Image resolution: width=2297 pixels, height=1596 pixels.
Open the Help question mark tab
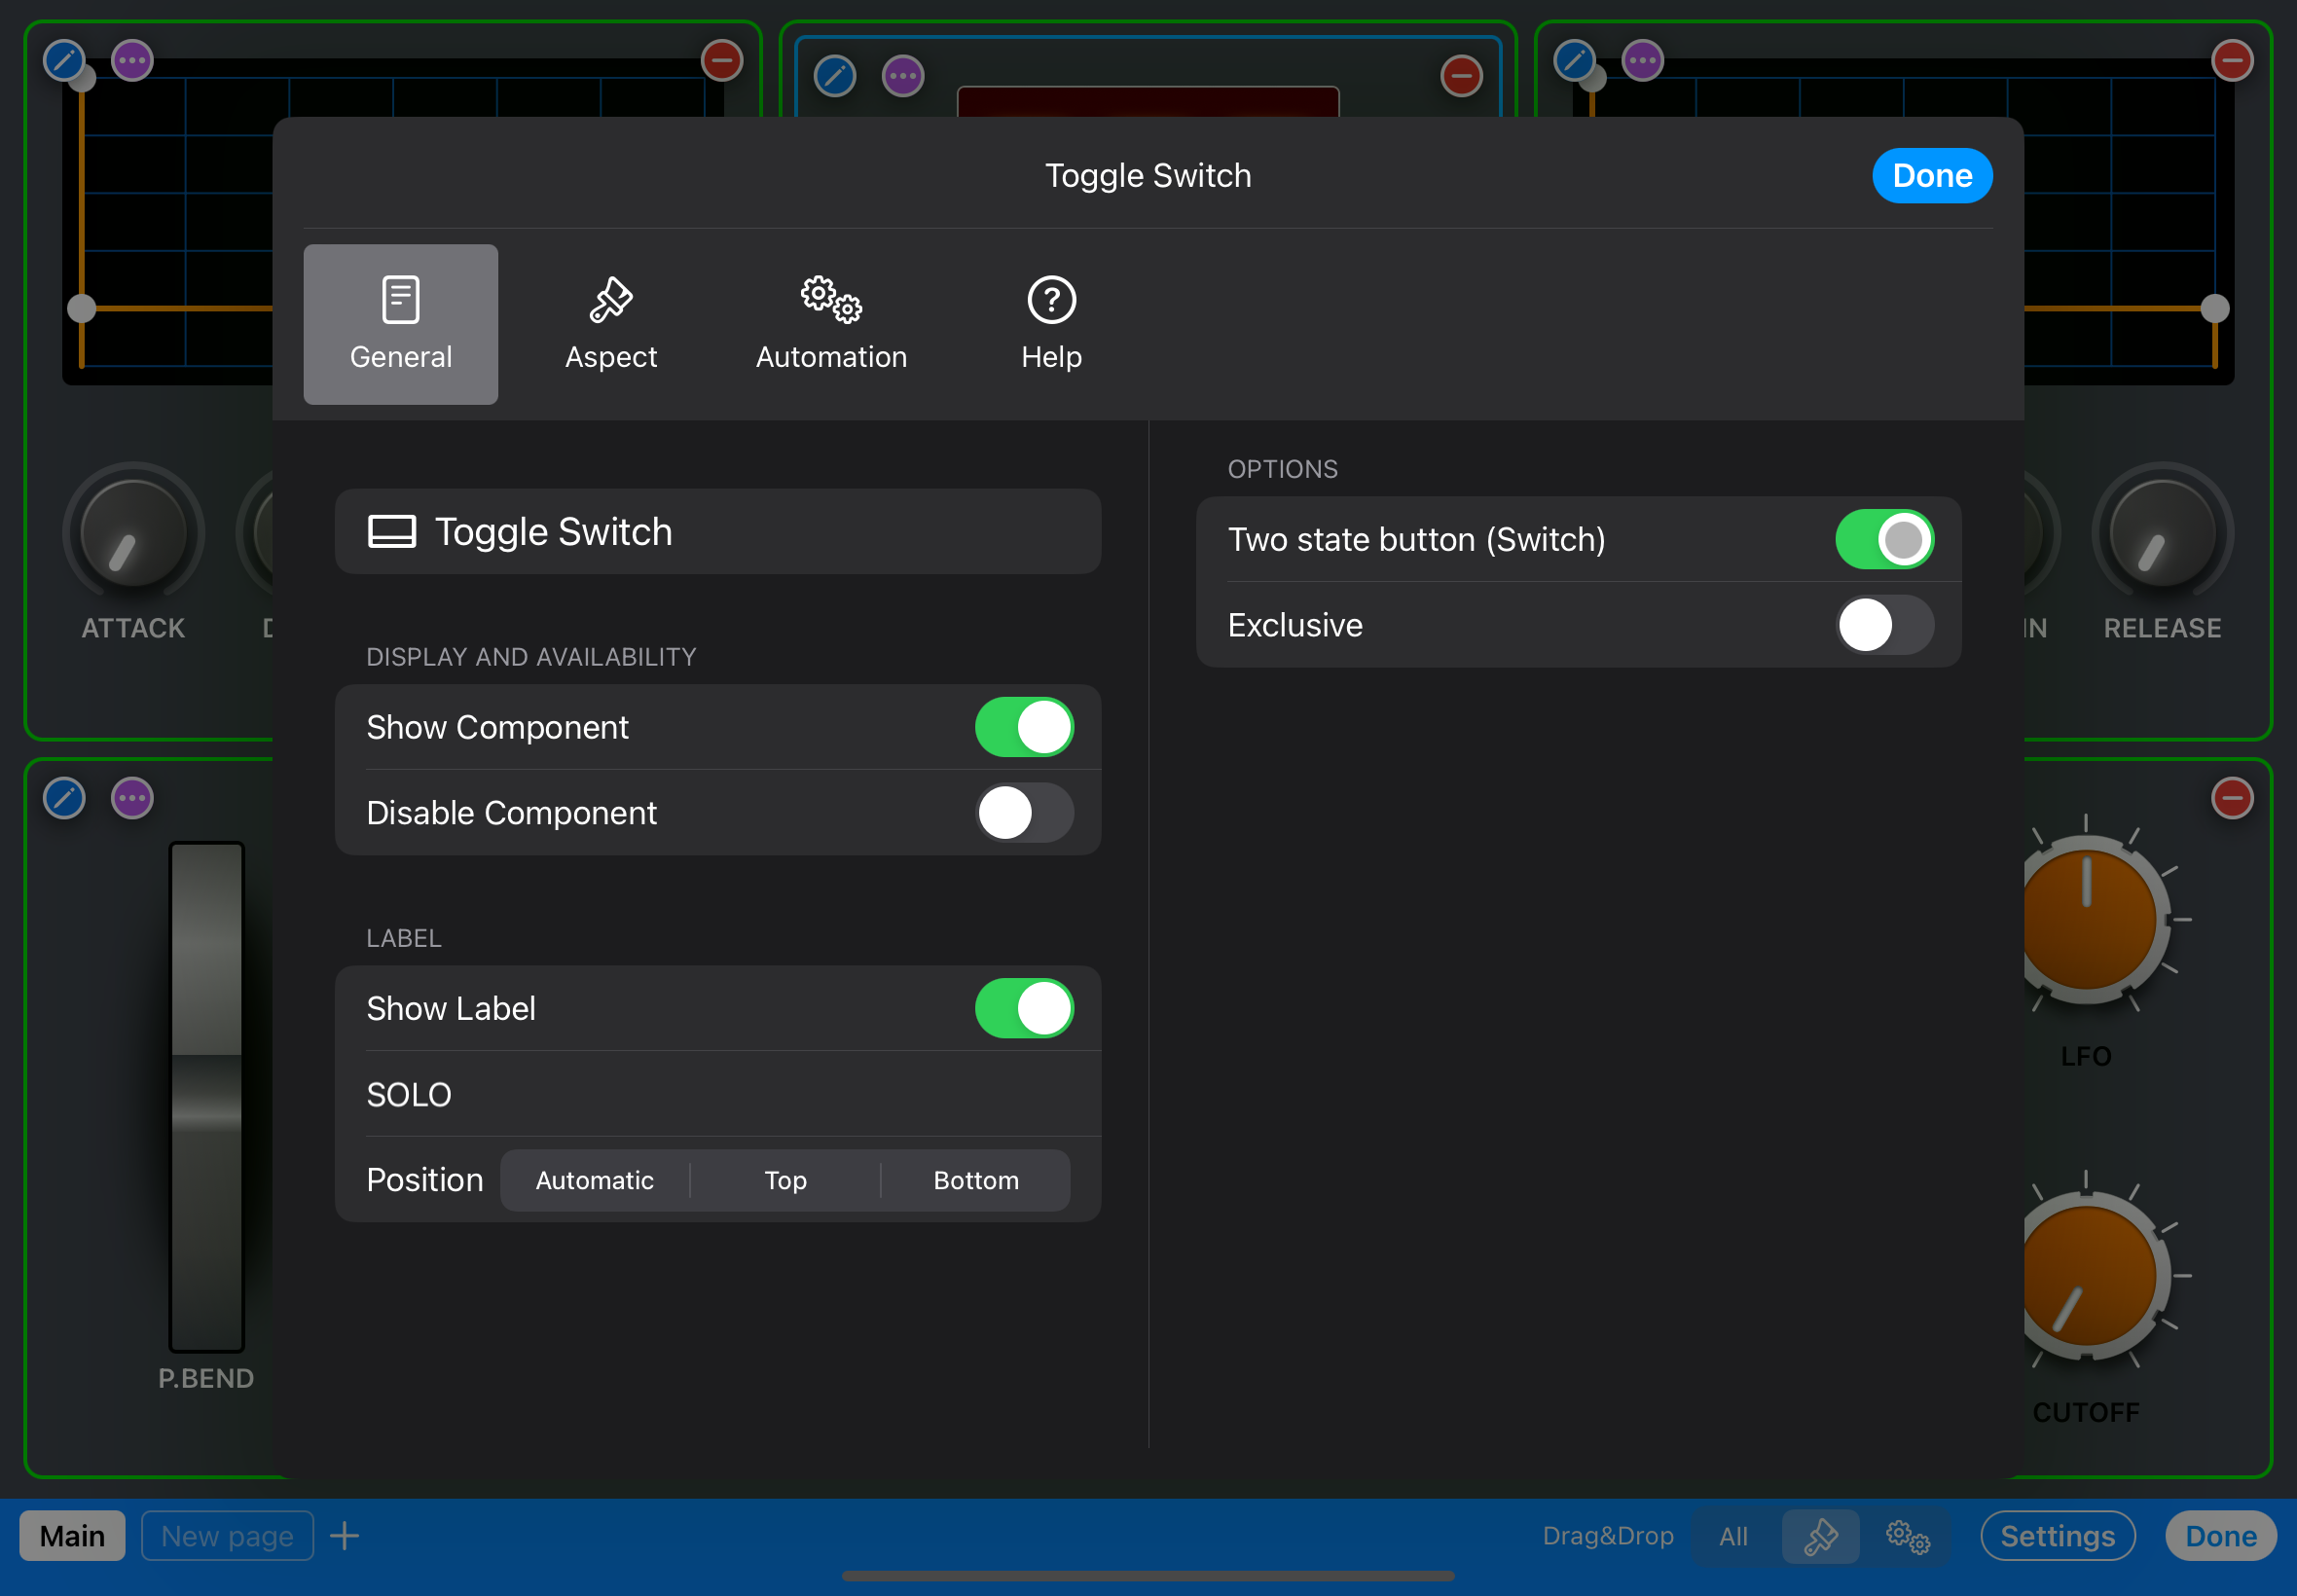click(x=1051, y=324)
